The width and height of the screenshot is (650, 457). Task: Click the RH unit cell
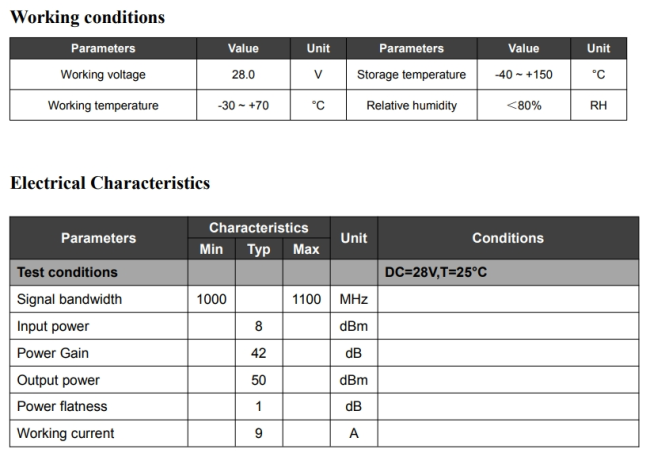click(598, 105)
